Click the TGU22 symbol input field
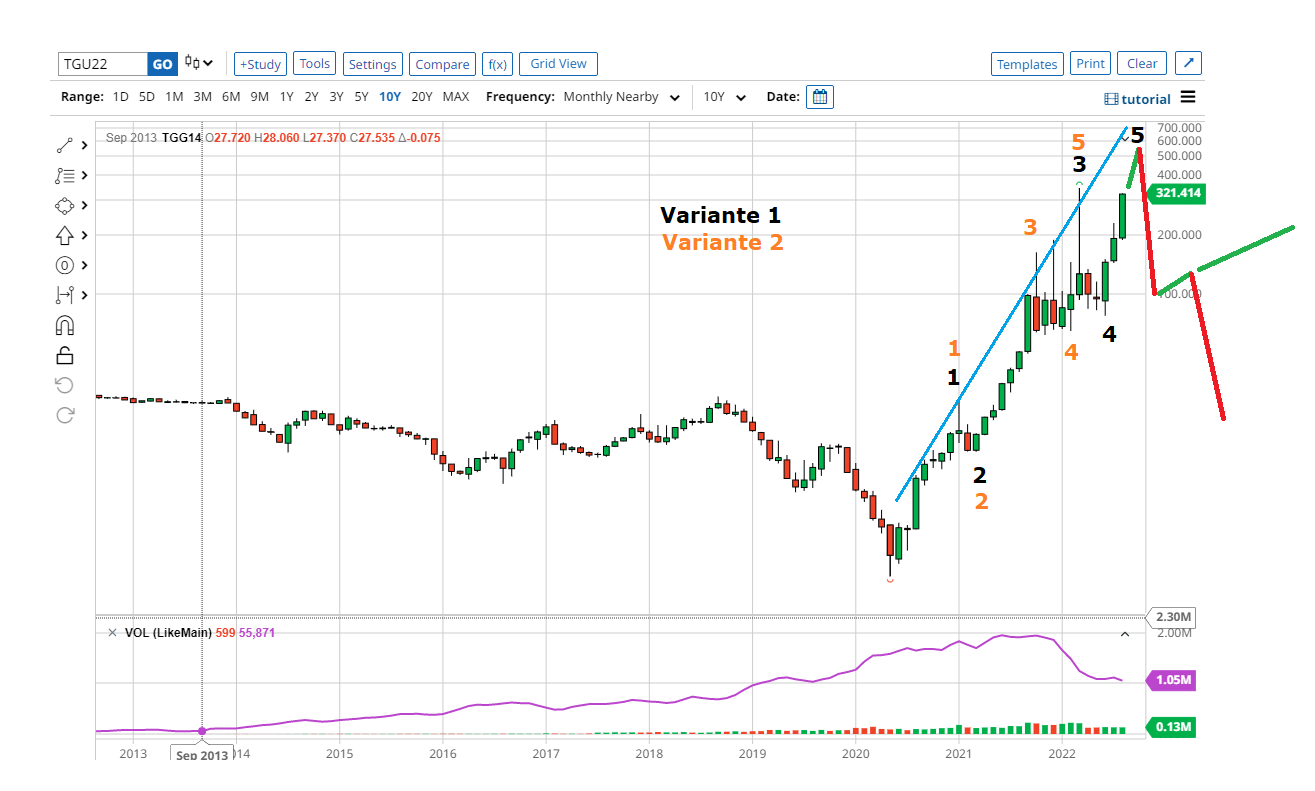 tap(103, 64)
